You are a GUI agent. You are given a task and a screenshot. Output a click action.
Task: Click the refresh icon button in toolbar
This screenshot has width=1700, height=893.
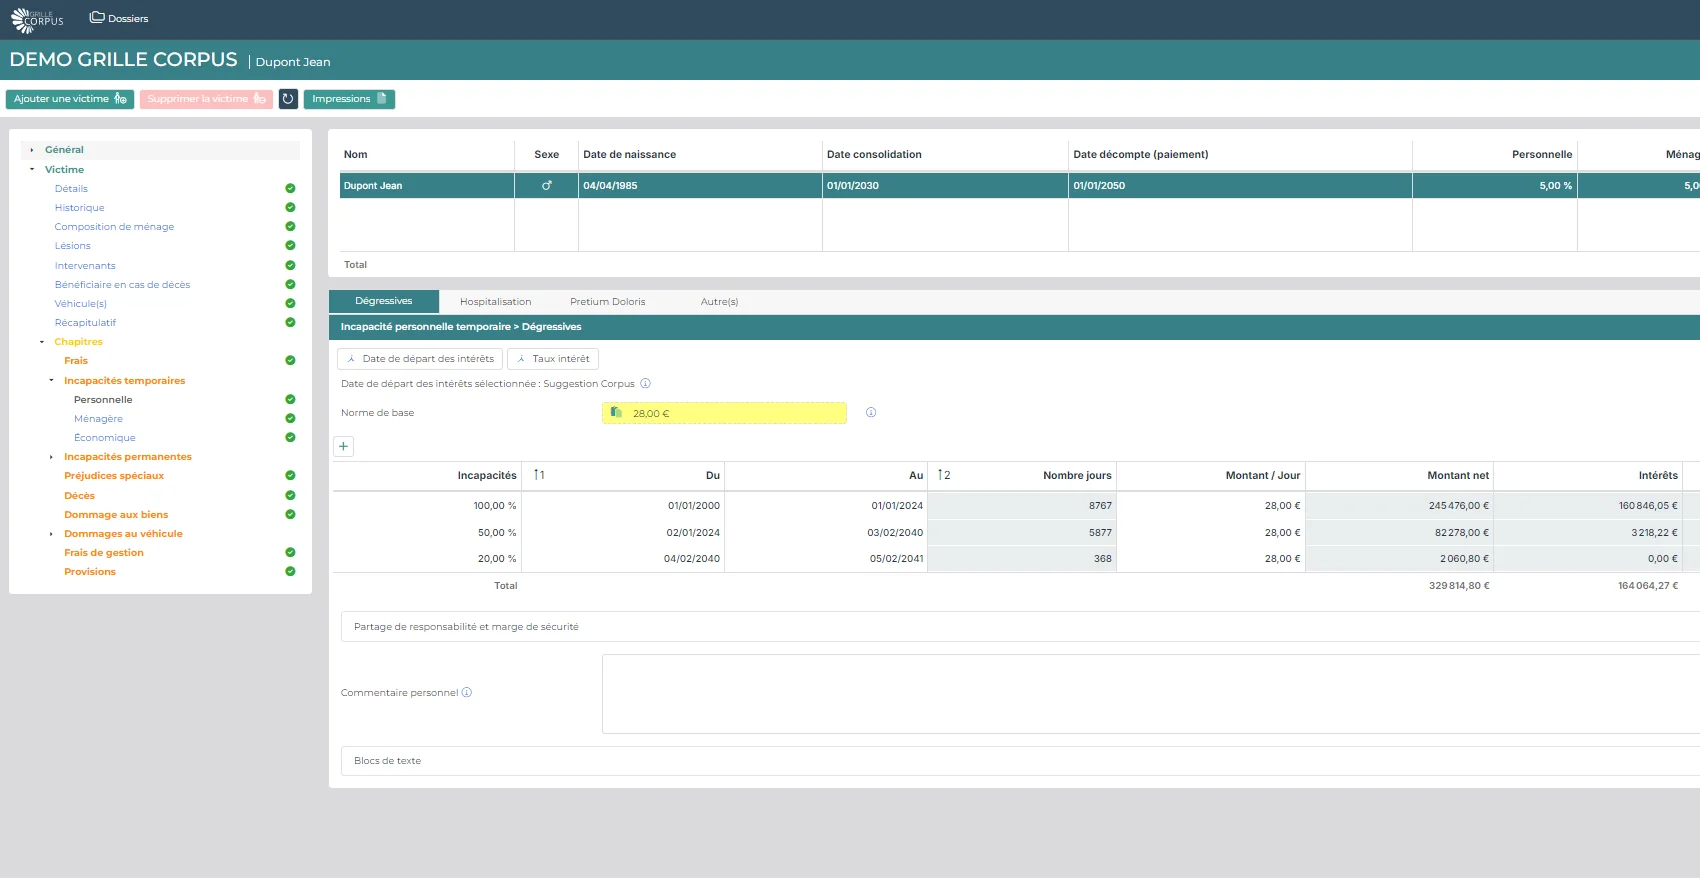coord(288,99)
